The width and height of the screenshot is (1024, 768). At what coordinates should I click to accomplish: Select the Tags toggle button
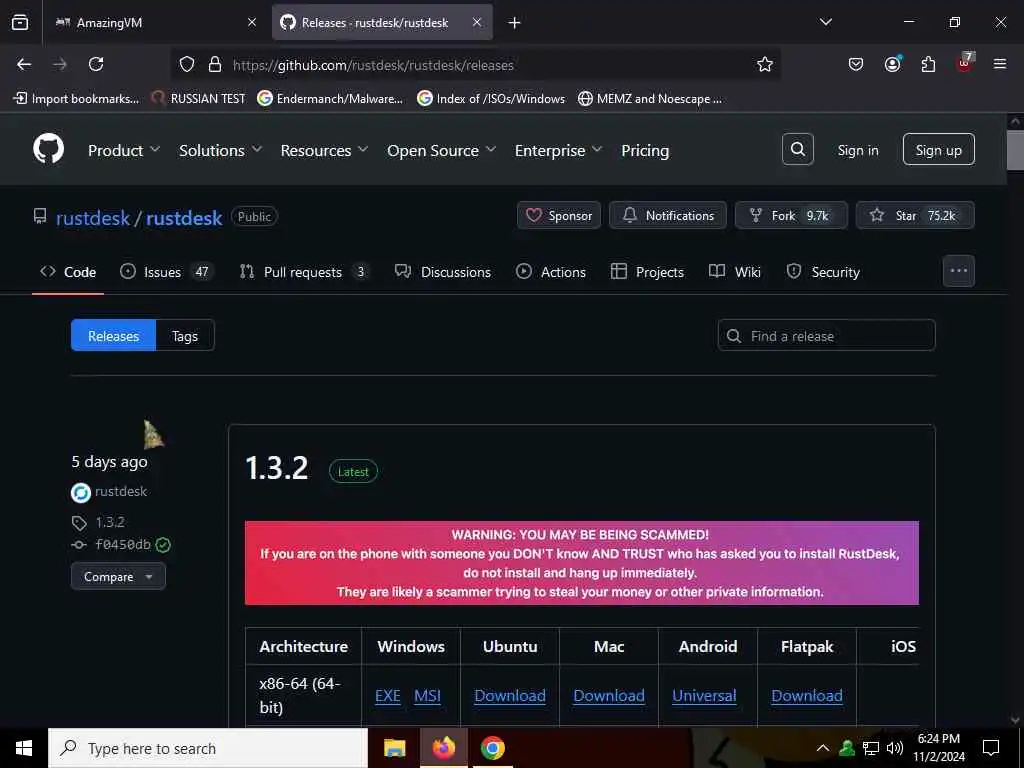click(x=185, y=336)
